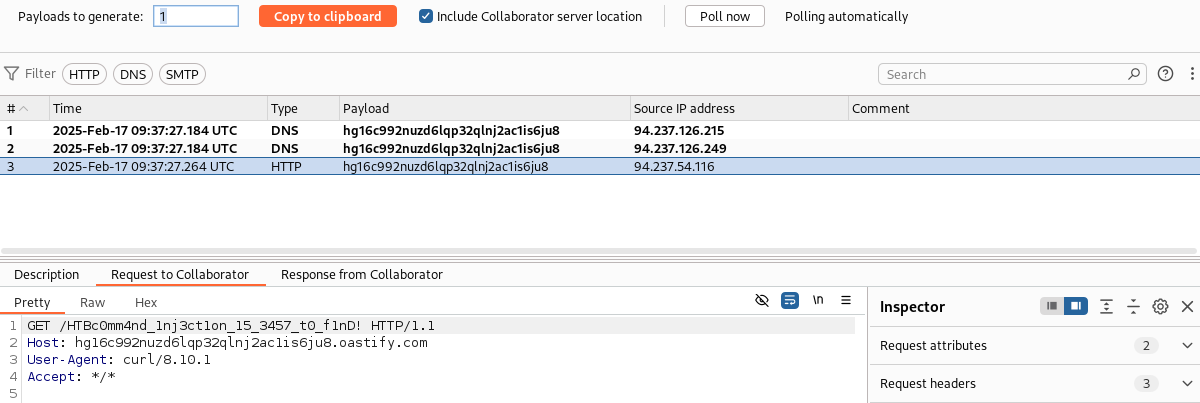Expand all Inspector sections
Viewport: 1200px width, 403px height.
[1107, 307]
